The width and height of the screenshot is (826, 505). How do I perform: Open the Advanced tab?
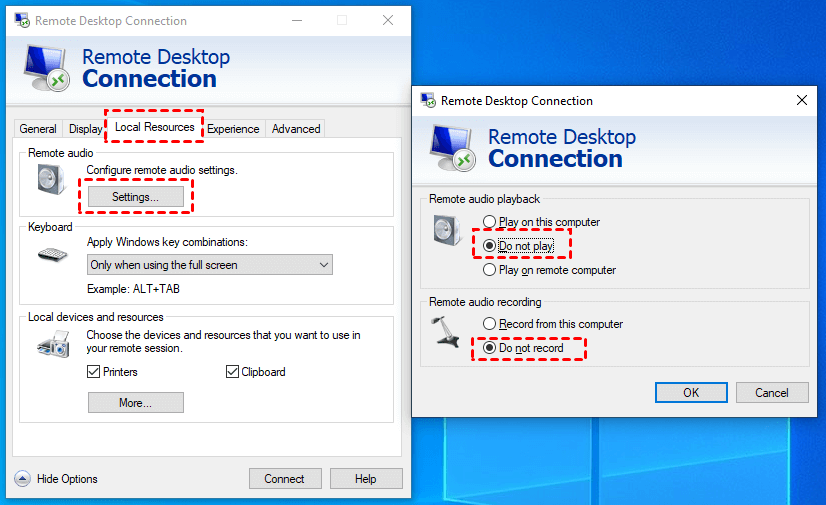tap(296, 128)
